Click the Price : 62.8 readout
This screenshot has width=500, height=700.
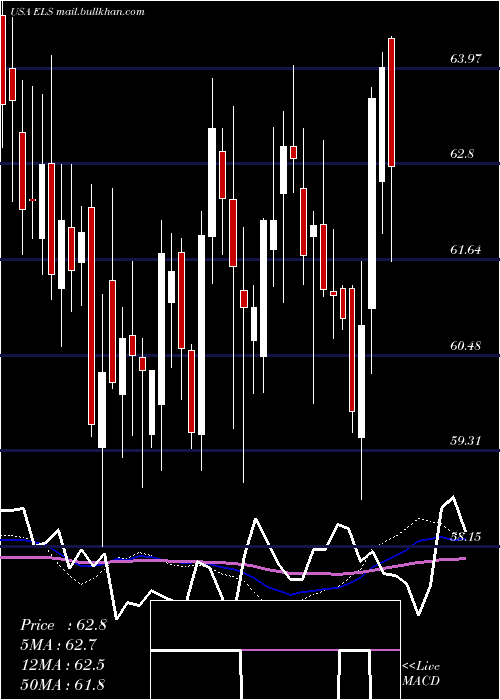pyautogui.click(x=63, y=625)
